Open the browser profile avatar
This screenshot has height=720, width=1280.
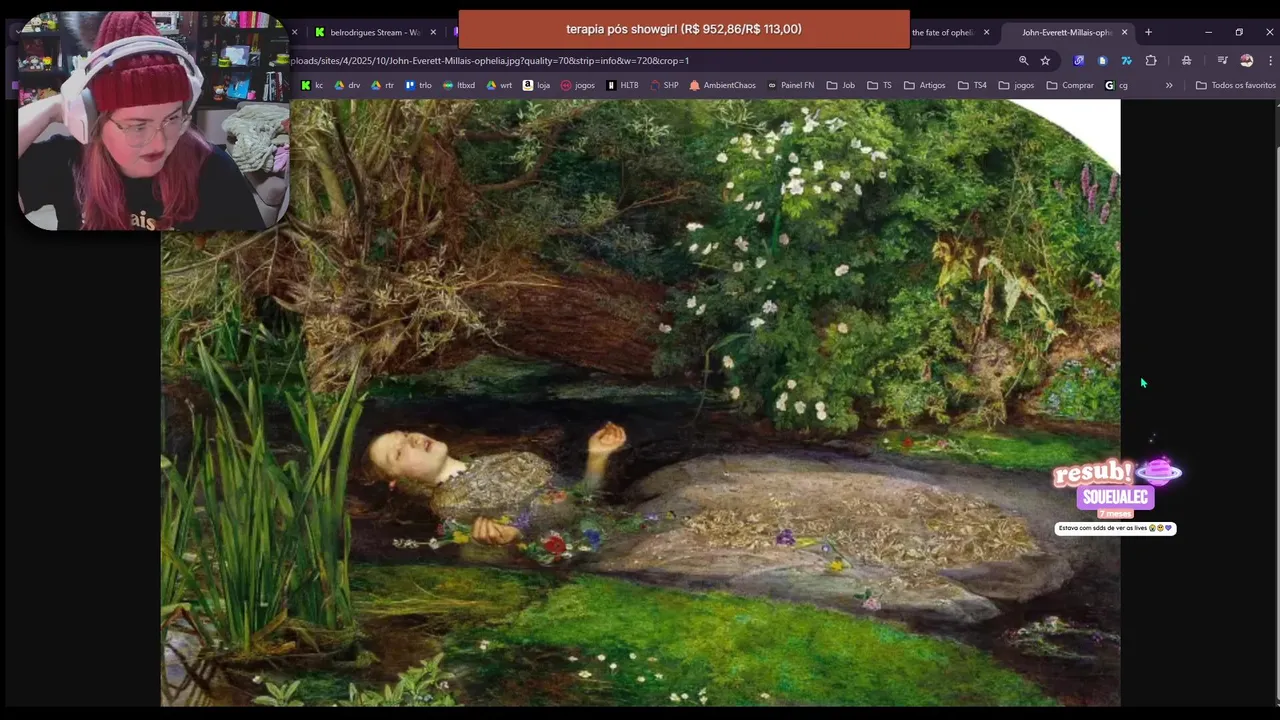[1246, 60]
